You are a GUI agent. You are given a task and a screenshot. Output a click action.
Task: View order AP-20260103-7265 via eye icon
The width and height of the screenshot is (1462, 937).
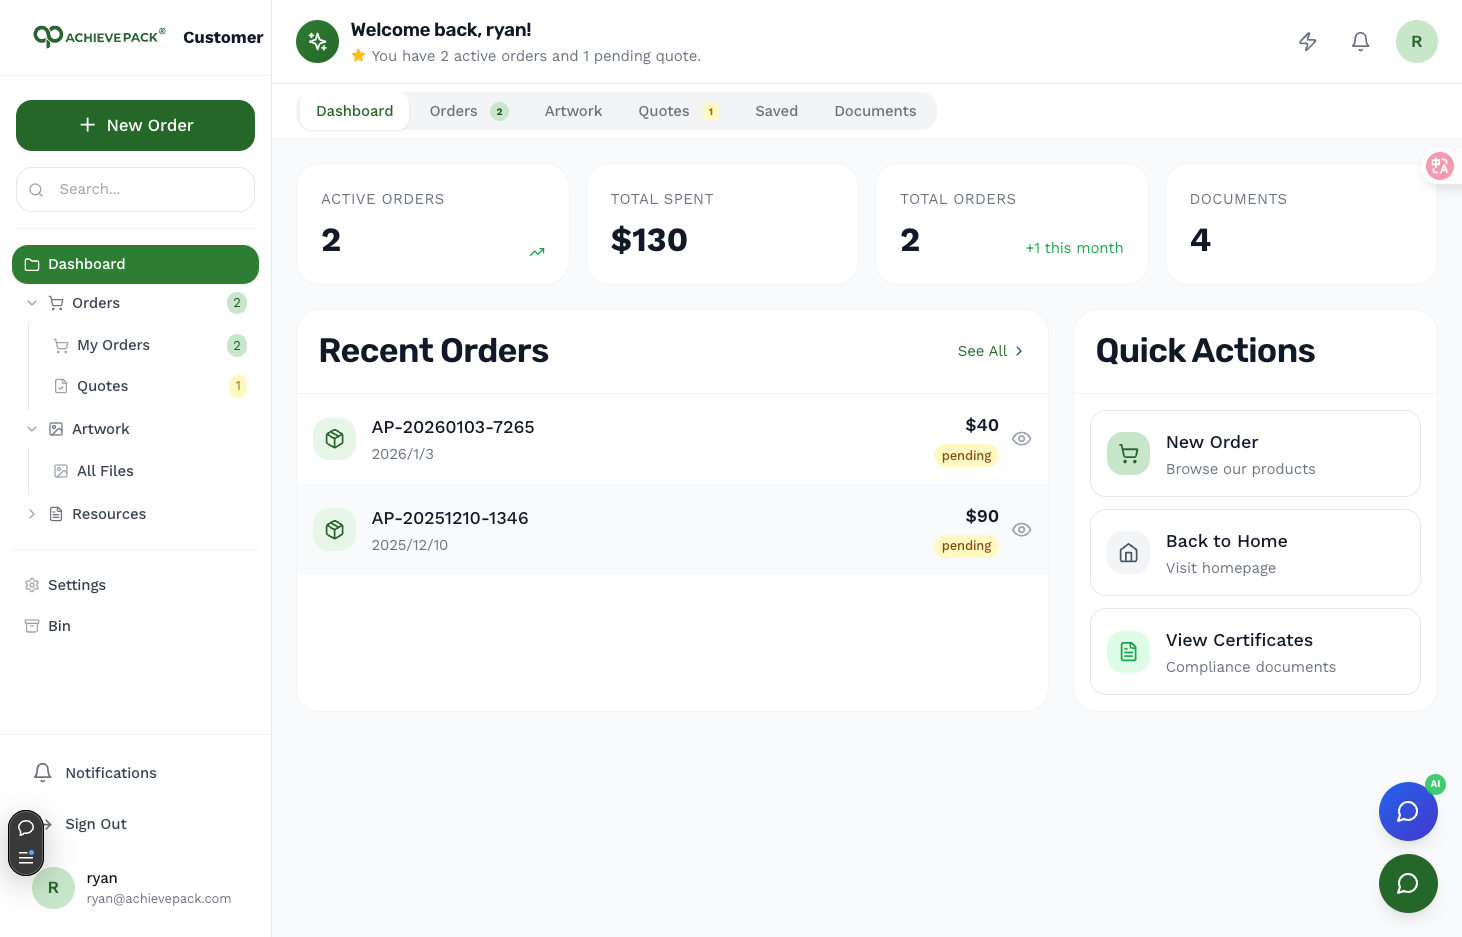(1021, 439)
